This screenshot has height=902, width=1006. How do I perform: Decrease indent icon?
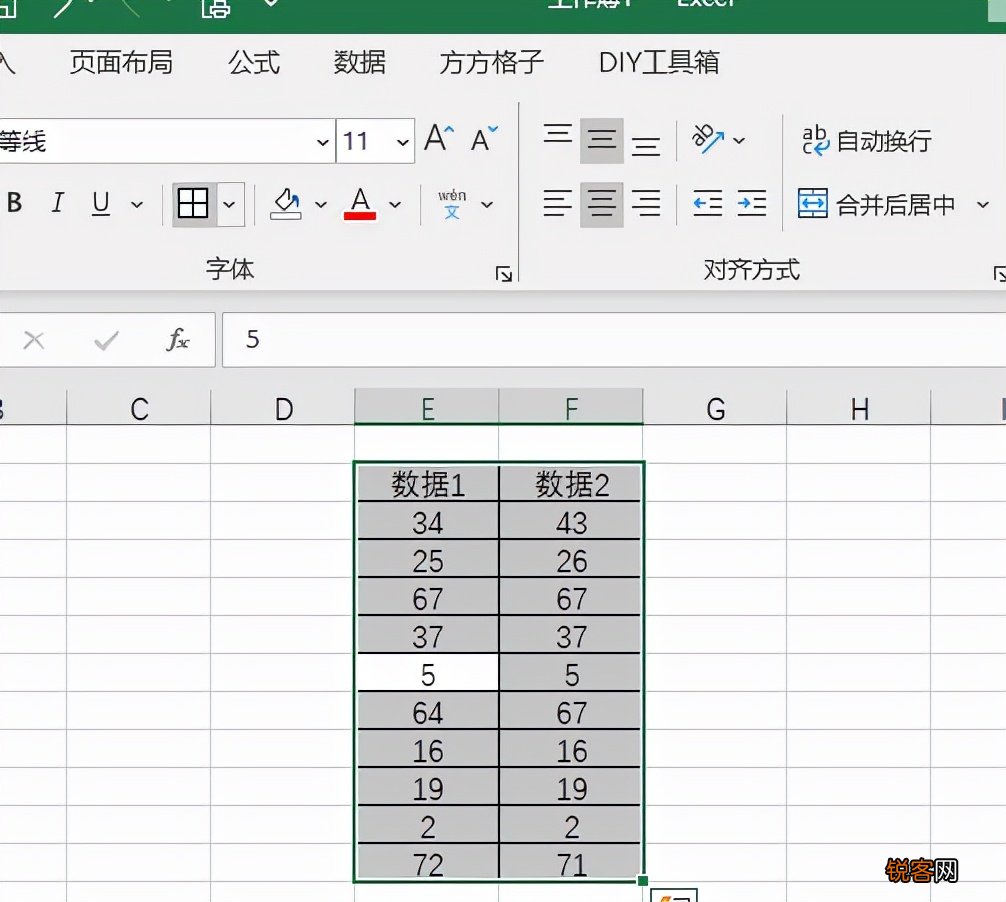tap(708, 204)
